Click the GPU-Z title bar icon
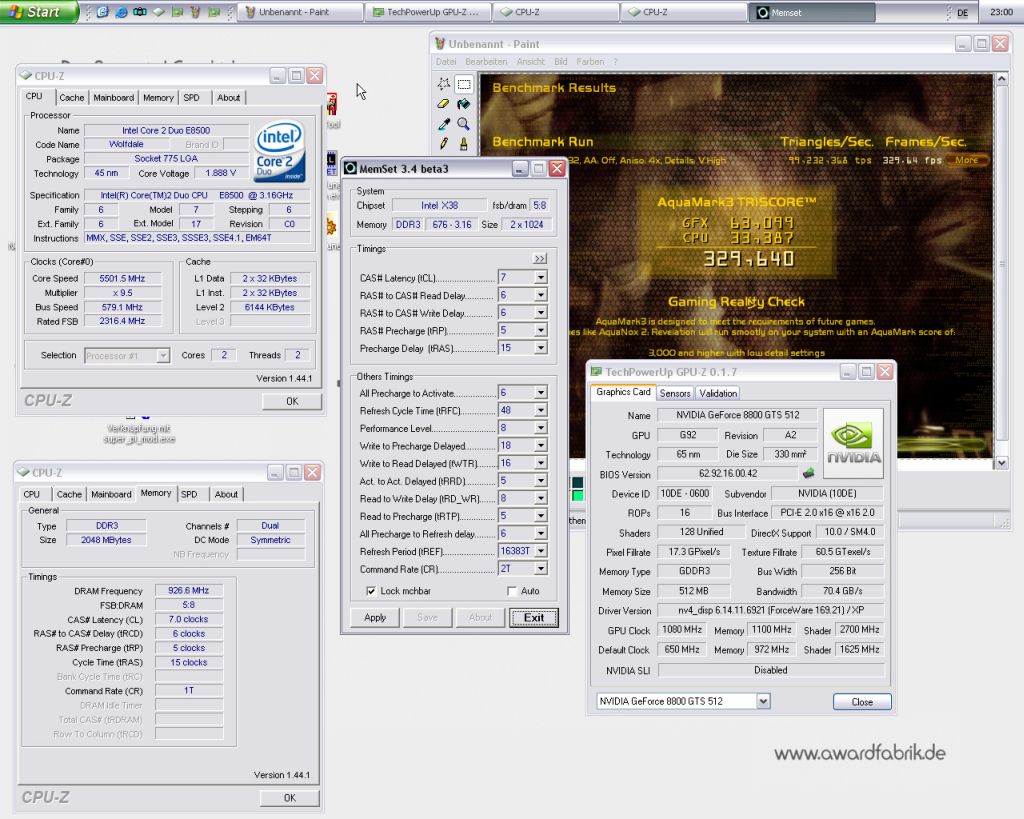Screen dimensions: 1024x819 point(596,372)
